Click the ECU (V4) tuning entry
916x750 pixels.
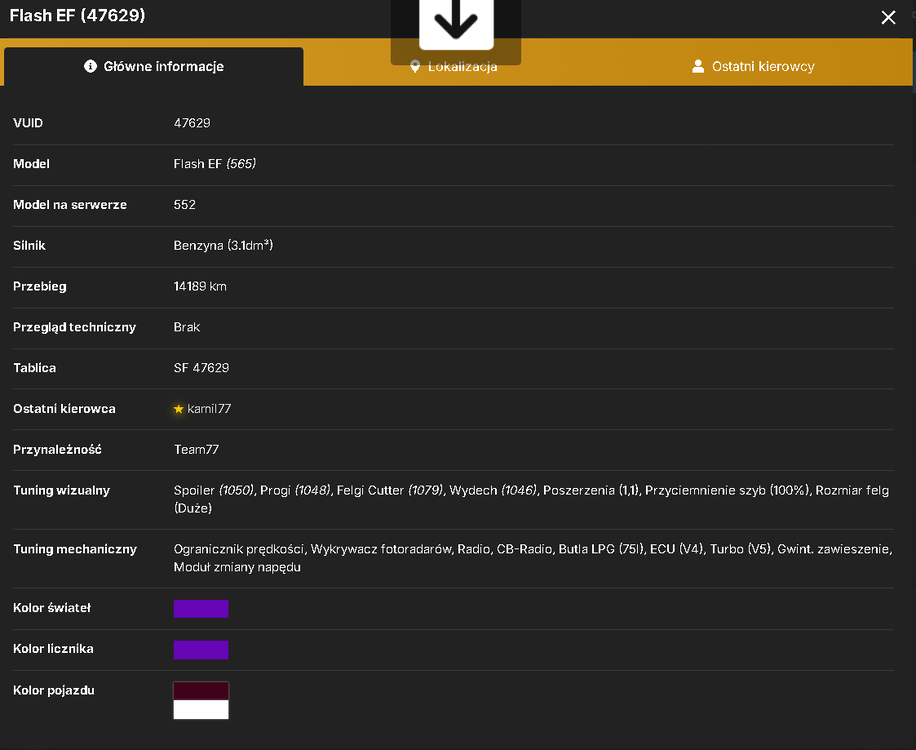676,550
